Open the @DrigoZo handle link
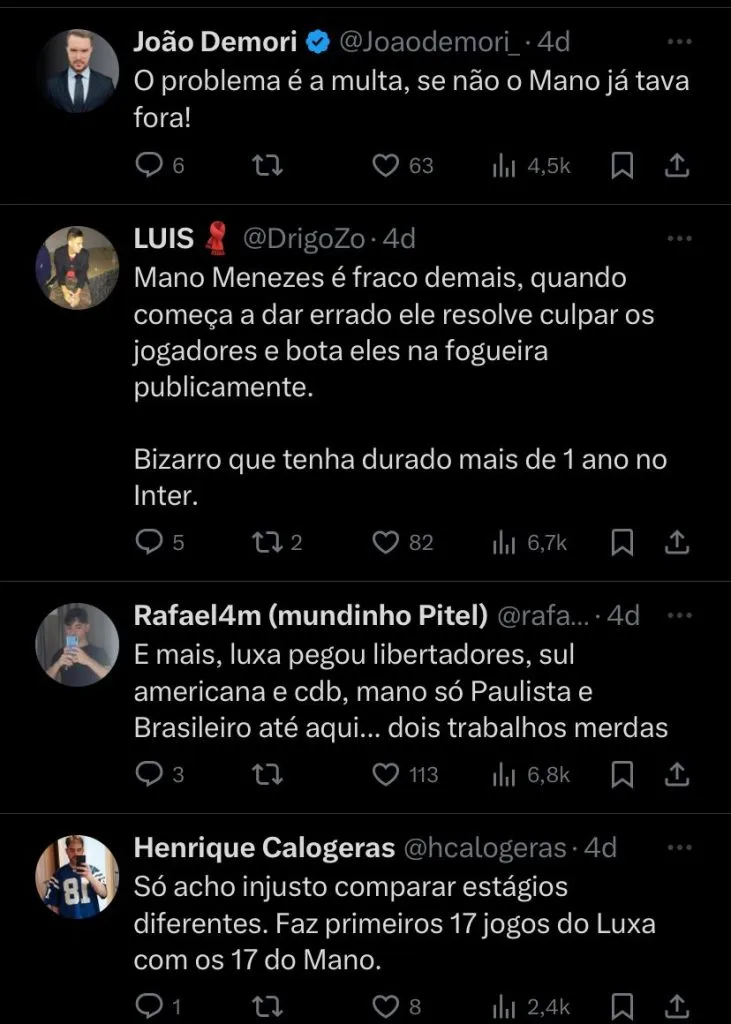Screen dimensions: 731x1024 click(310, 238)
